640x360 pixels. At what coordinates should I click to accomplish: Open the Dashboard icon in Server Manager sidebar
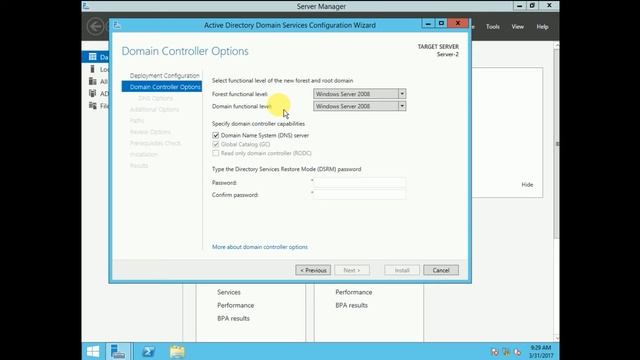tap(93, 57)
